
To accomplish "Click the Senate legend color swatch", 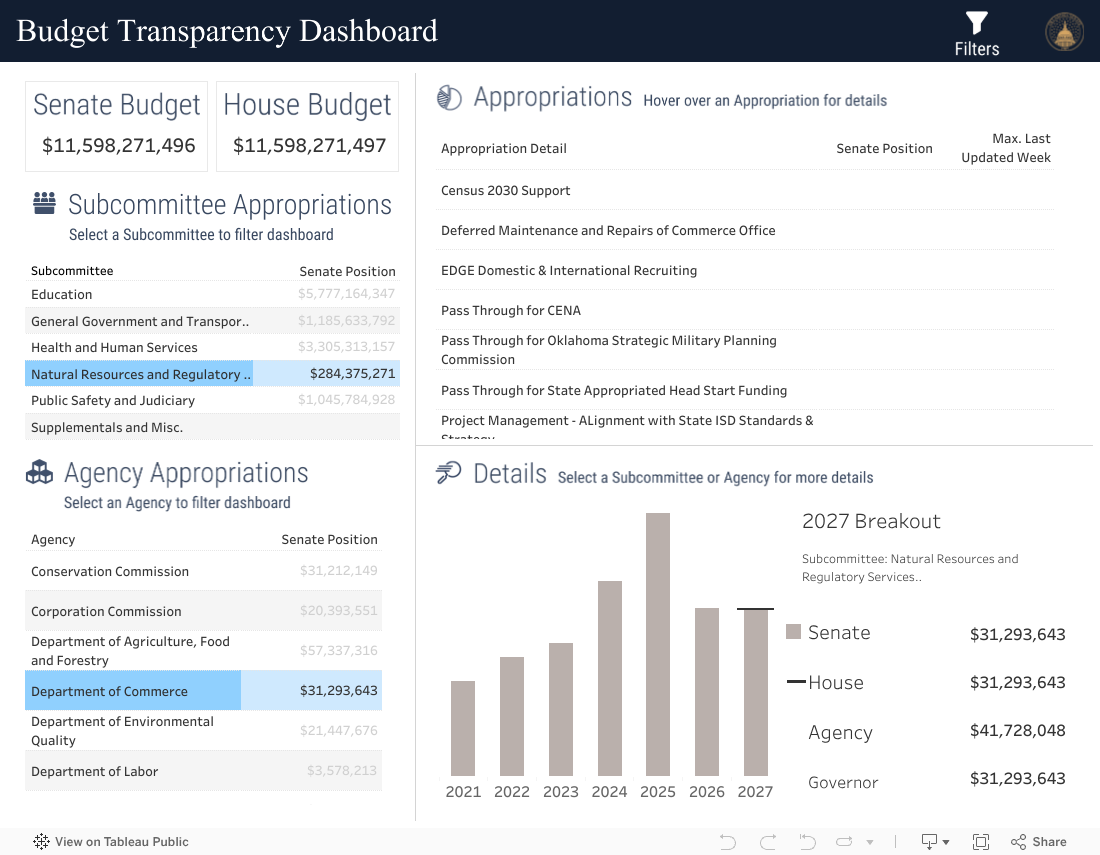I will coord(794,632).
